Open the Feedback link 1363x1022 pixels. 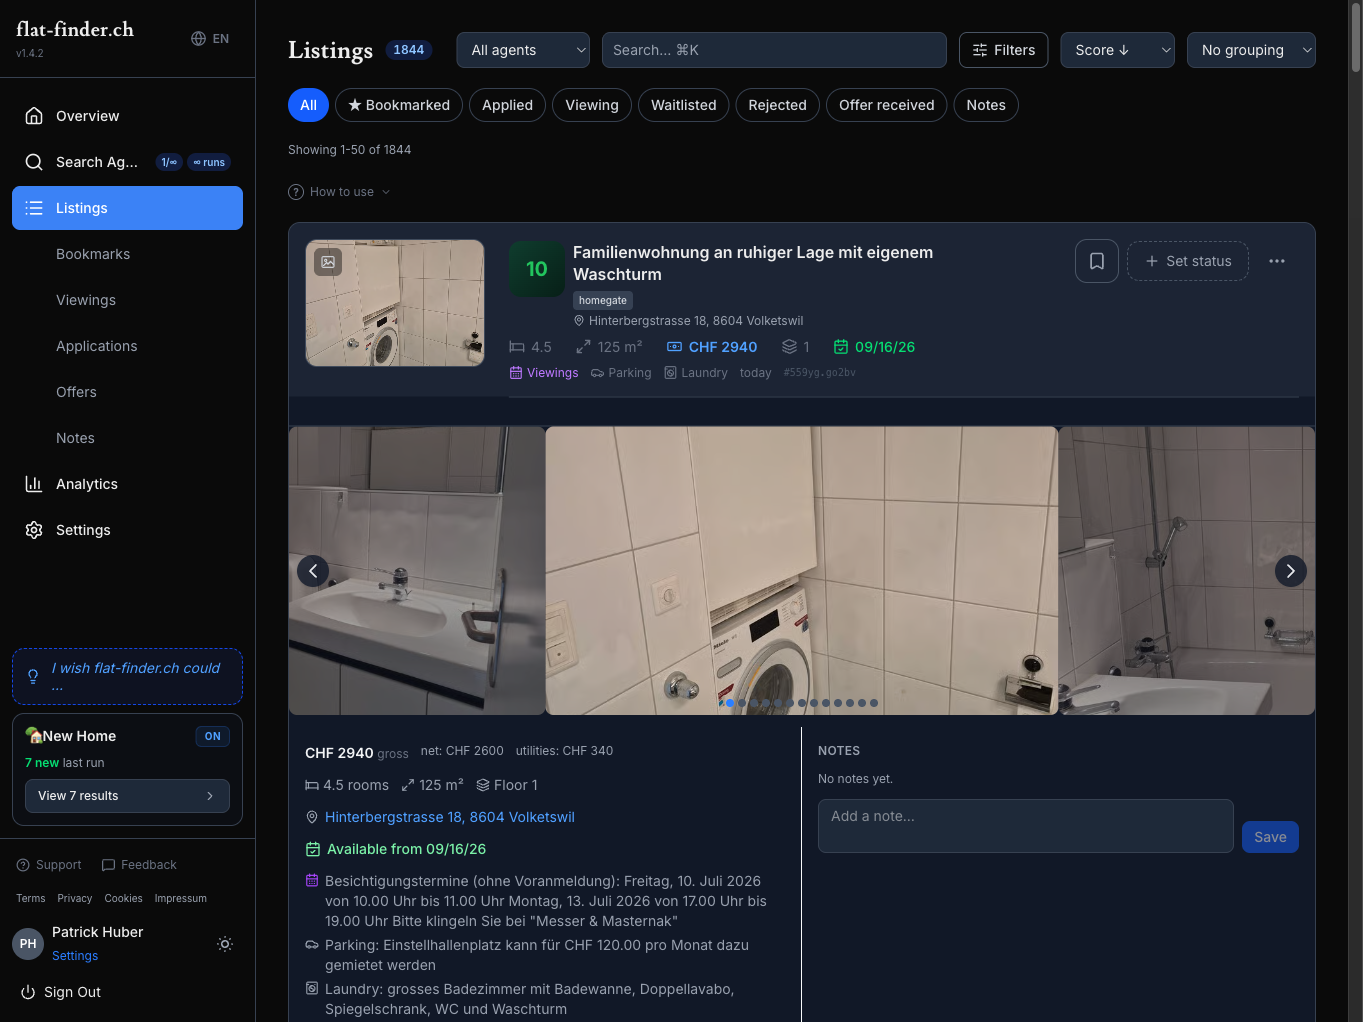point(139,865)
